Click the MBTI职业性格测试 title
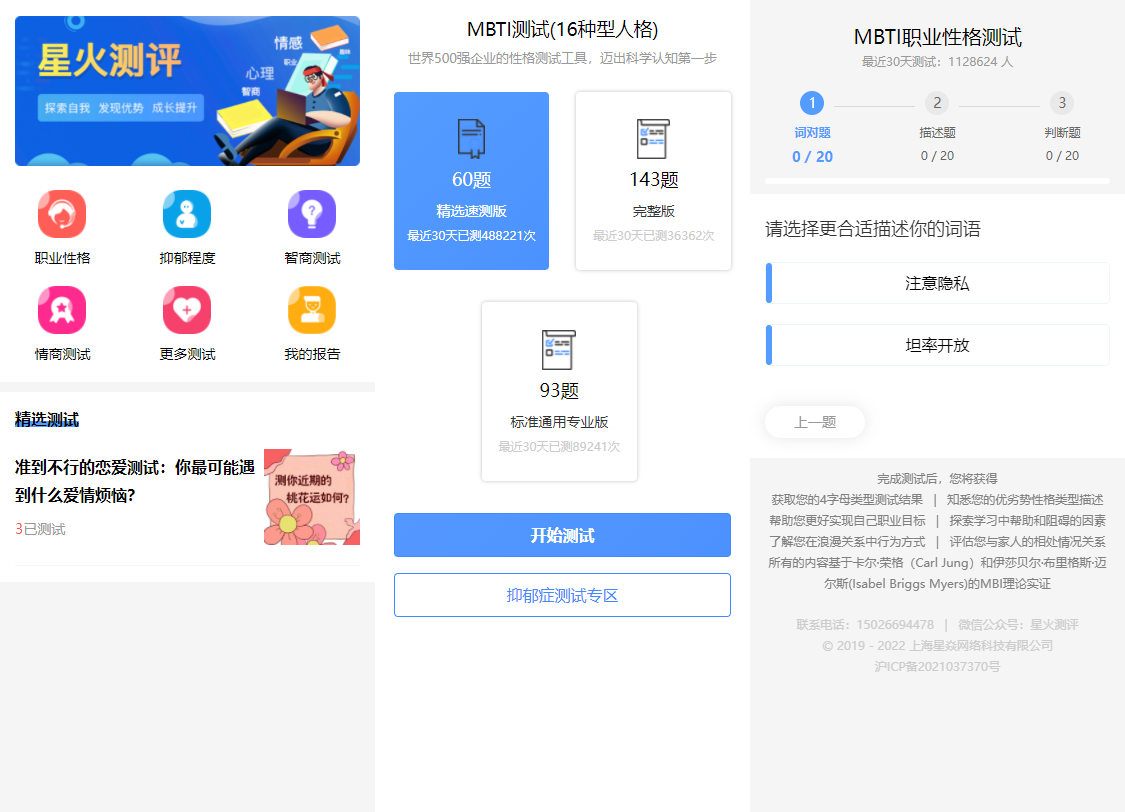The image size is (1125, 812). coord(937,37)
